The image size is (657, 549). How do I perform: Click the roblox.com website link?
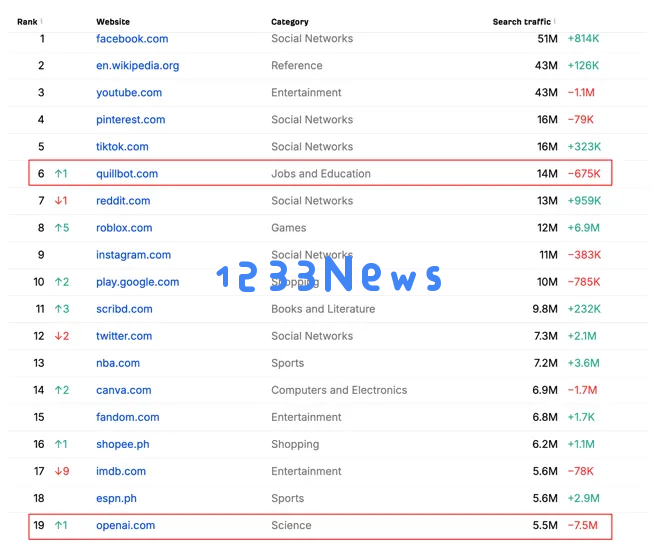[x=124, y=228]
